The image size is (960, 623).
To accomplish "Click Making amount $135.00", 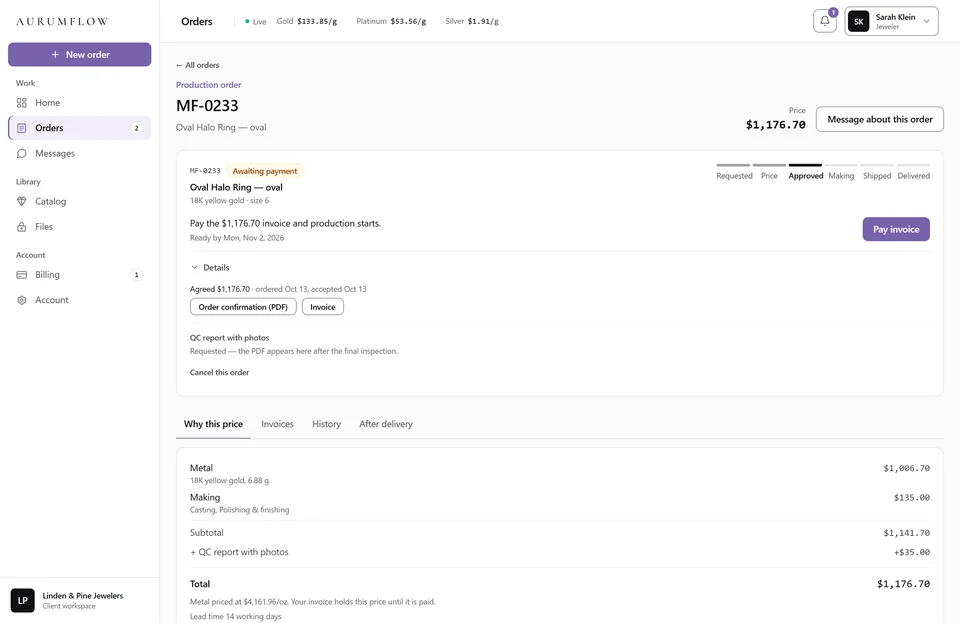I will pos(912,498).
